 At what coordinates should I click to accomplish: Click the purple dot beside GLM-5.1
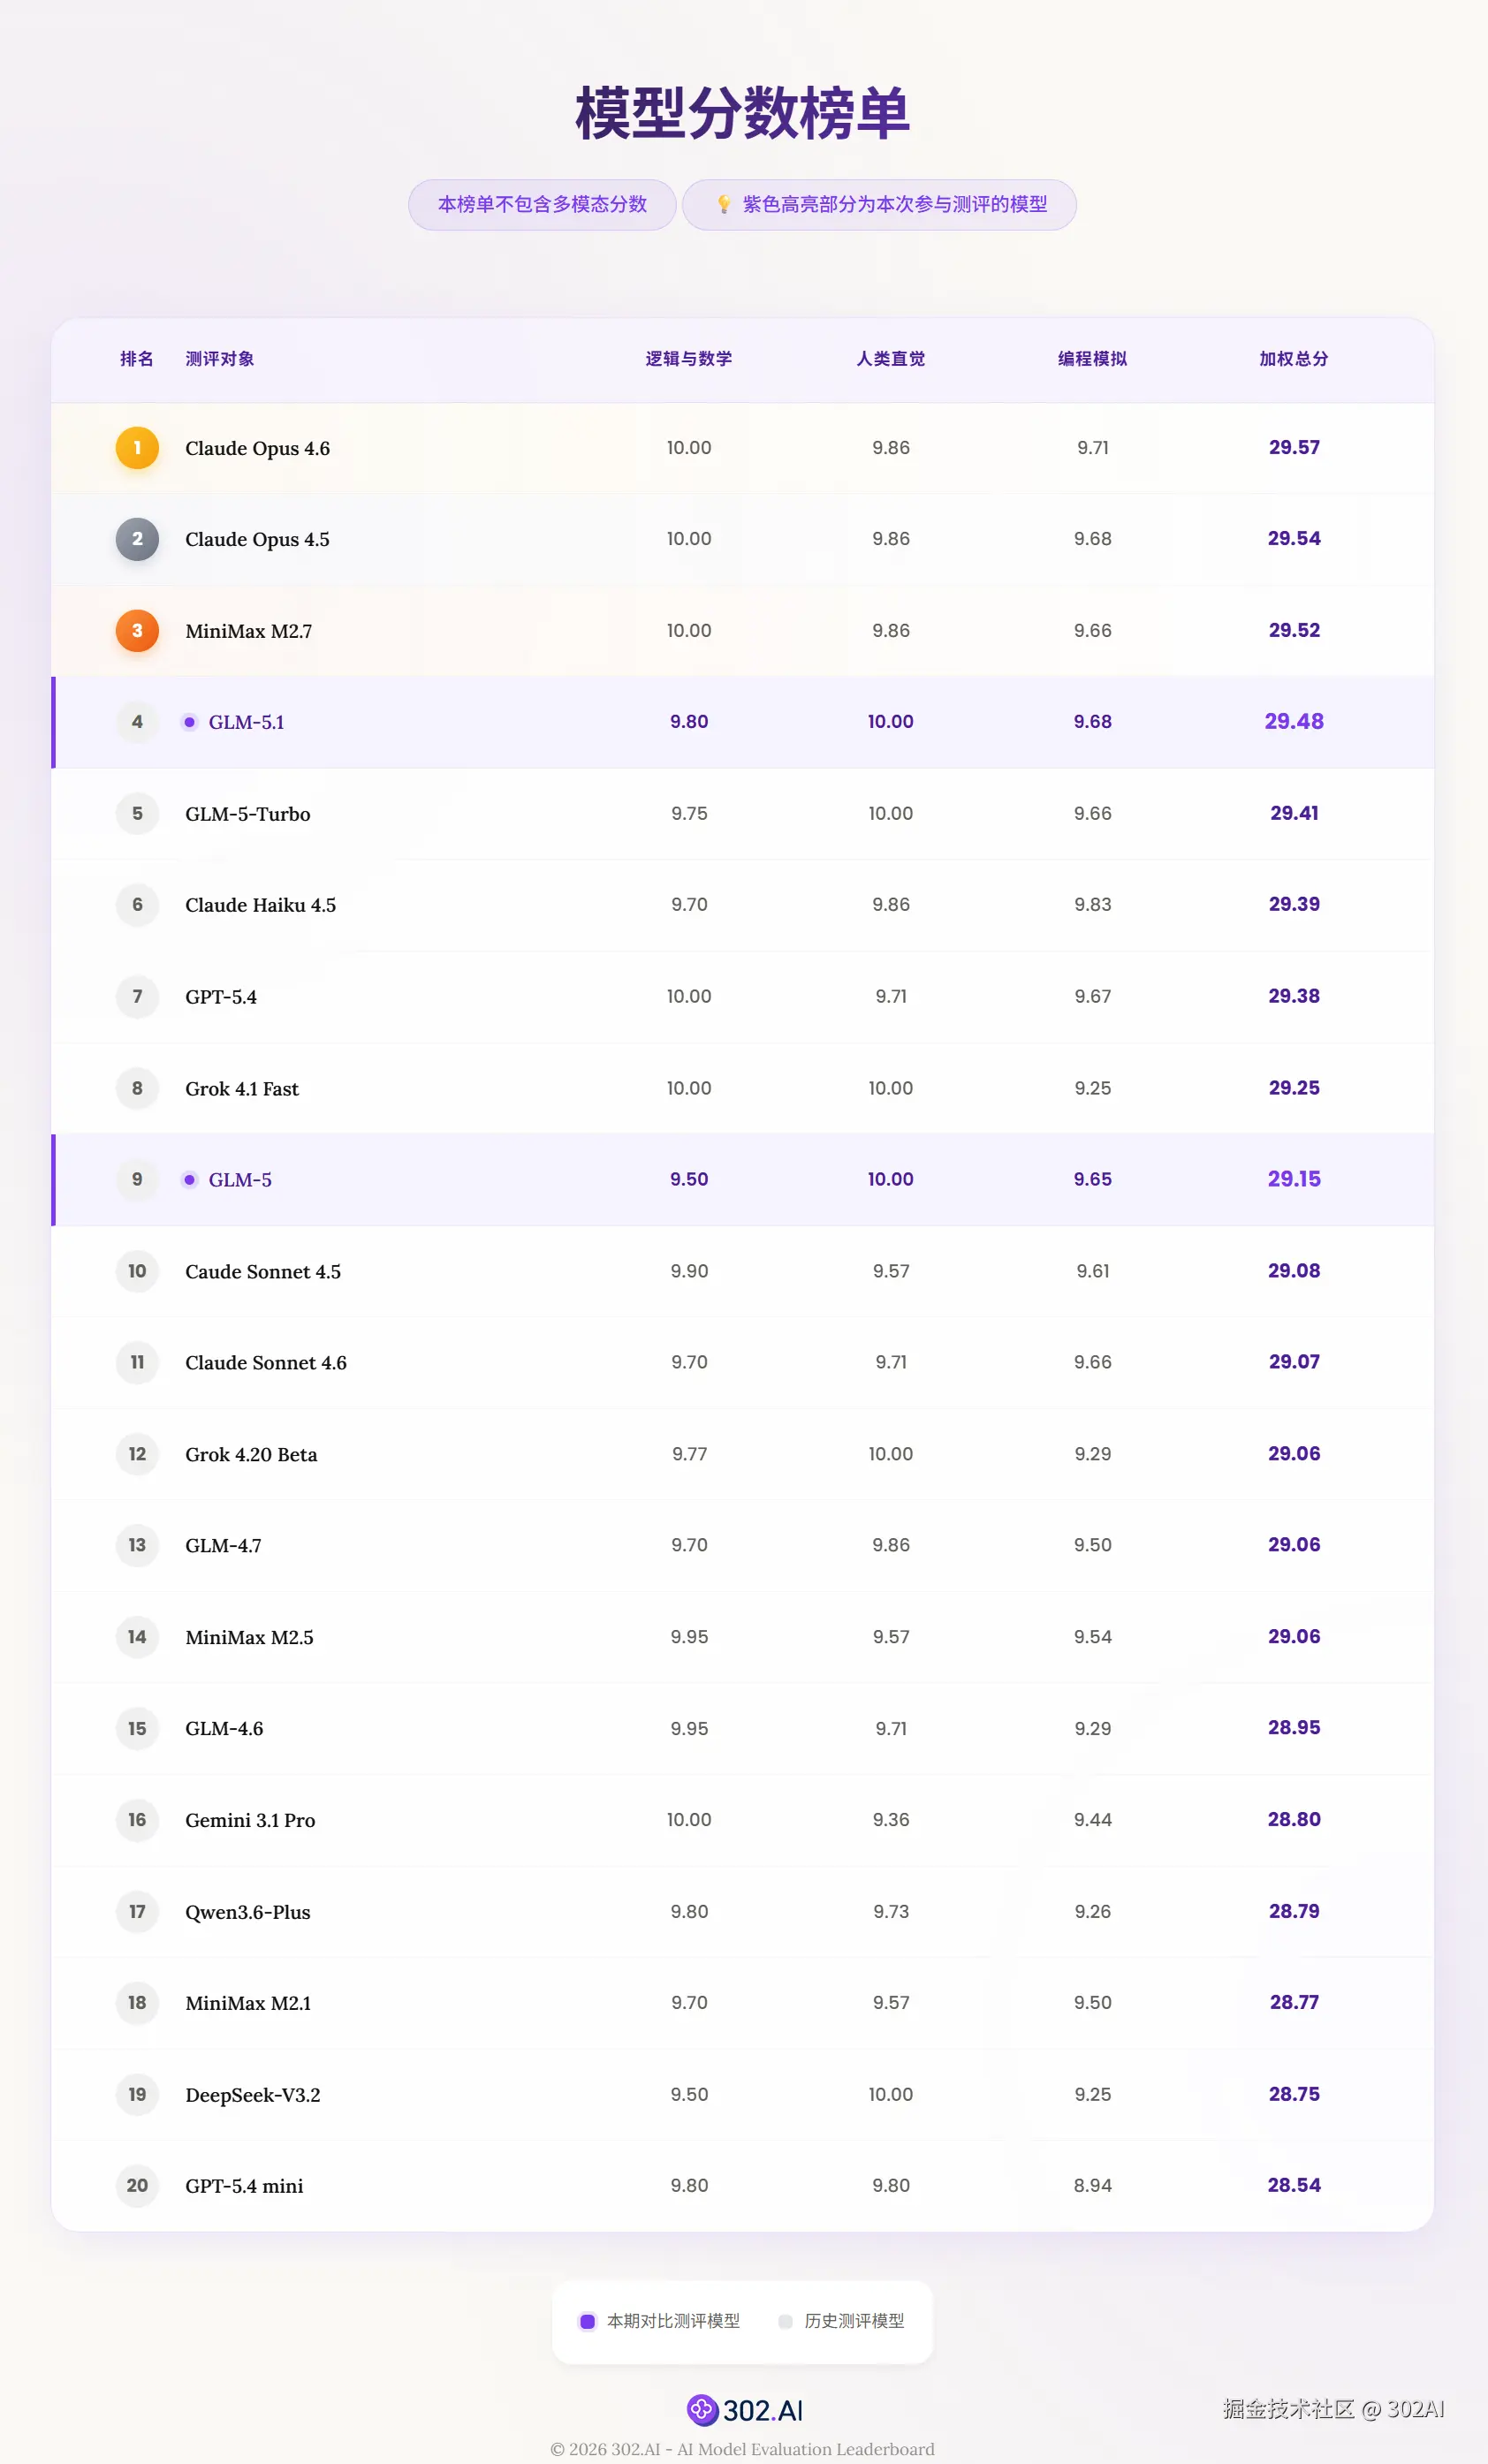click(x=189, y=722)
